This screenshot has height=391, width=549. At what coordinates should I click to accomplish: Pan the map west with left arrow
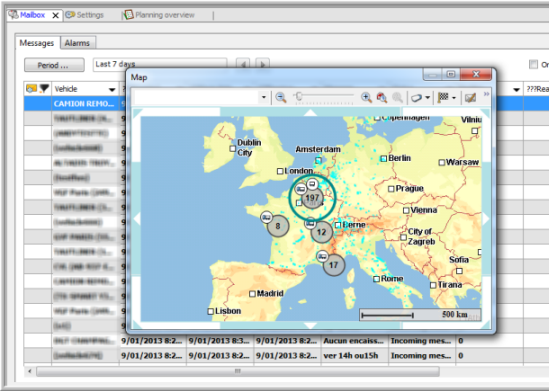[x=137, y=219]
